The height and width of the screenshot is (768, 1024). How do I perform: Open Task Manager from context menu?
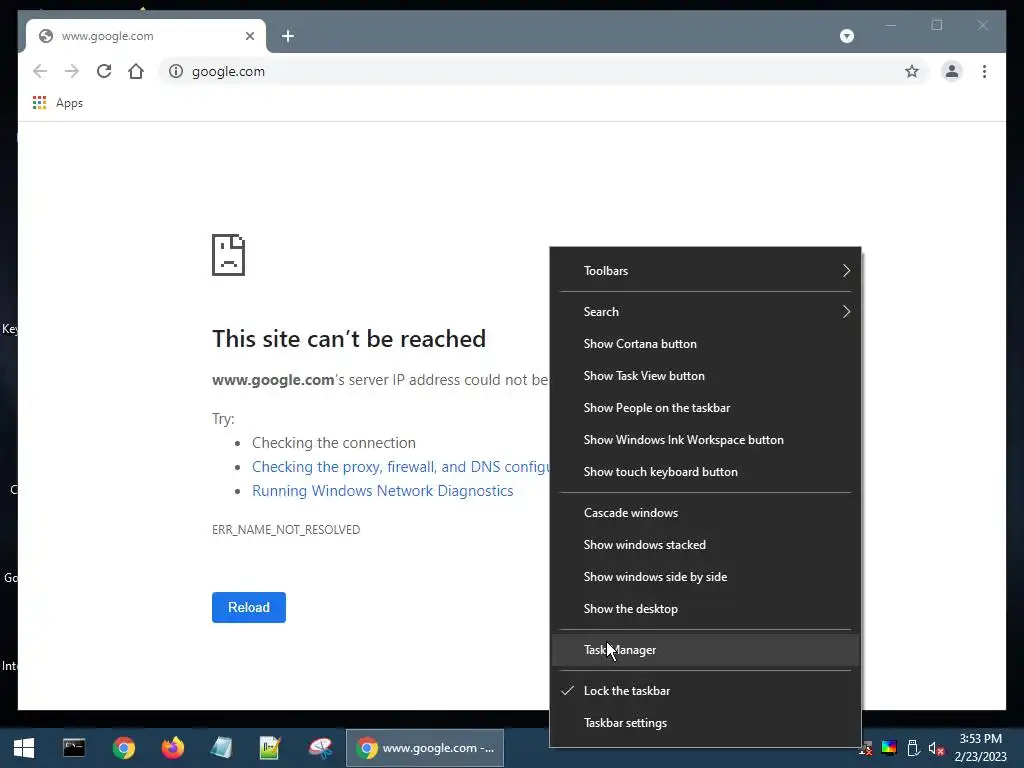click(x=705, y=650)
